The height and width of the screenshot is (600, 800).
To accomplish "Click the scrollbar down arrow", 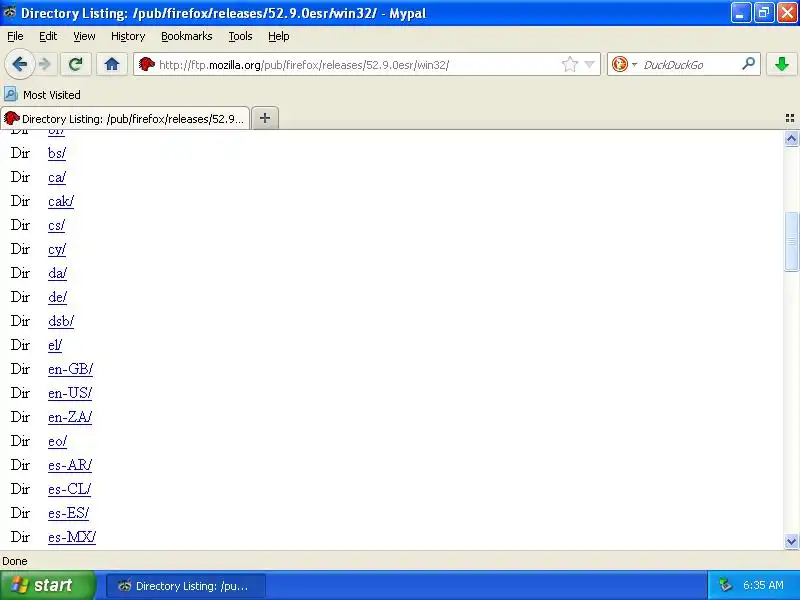I will pyautogui.click(x=791, y=541).
